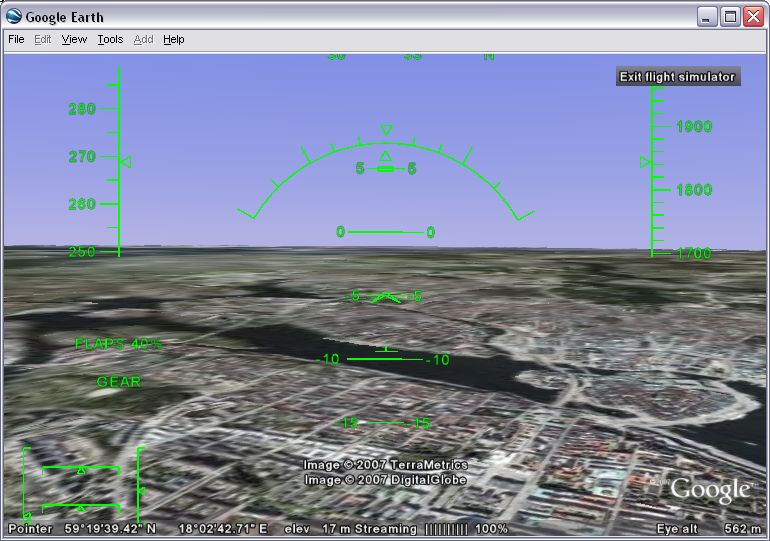Screen dimensions: 770x541
Task: Click the rudder position marker in control box
Action: coord(81,508)
